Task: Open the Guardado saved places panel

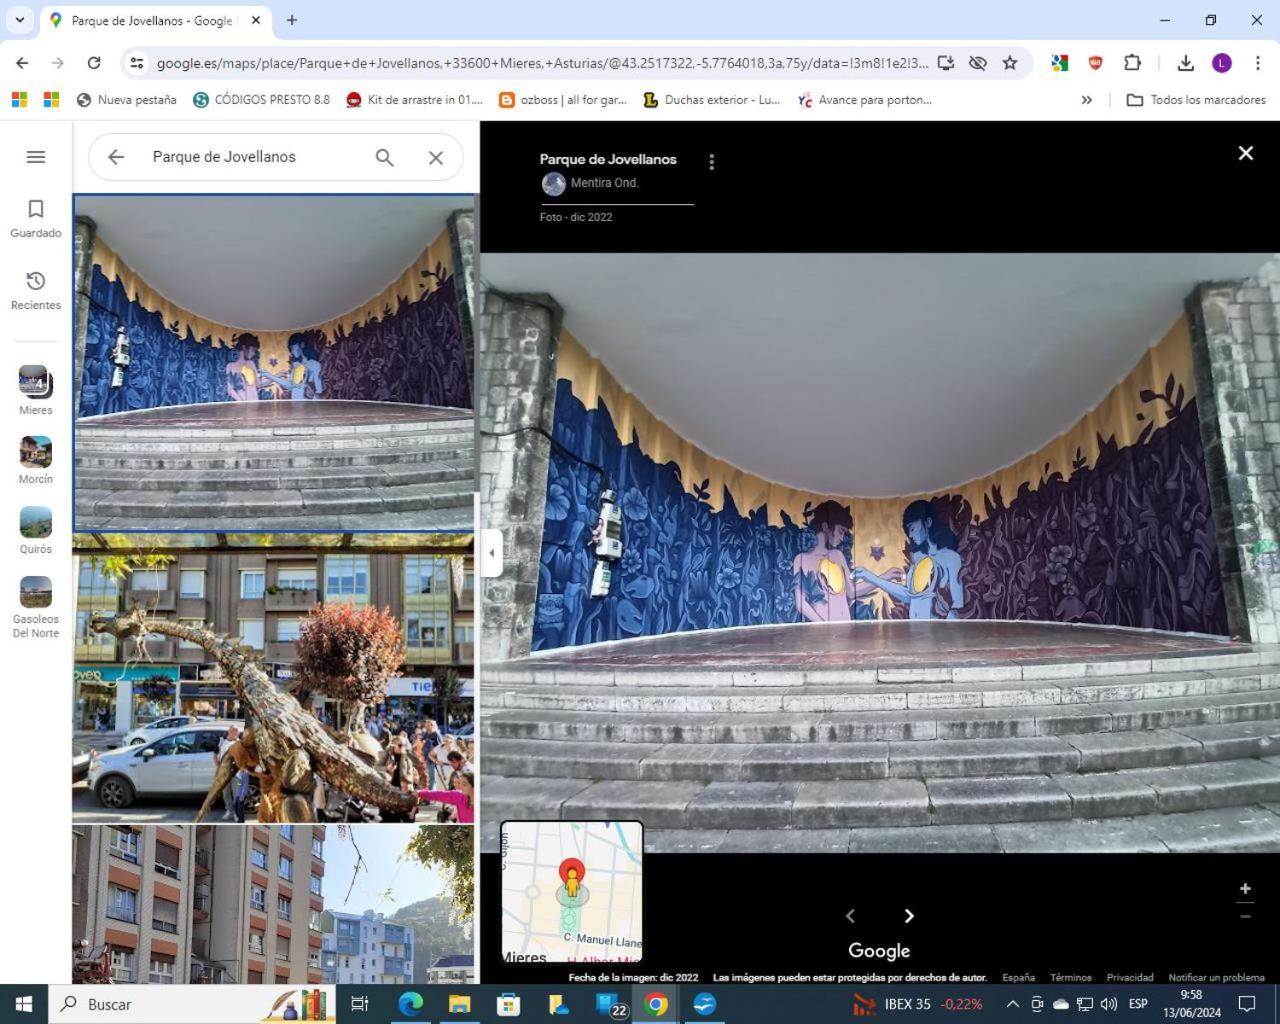Action: pos(36,218)
